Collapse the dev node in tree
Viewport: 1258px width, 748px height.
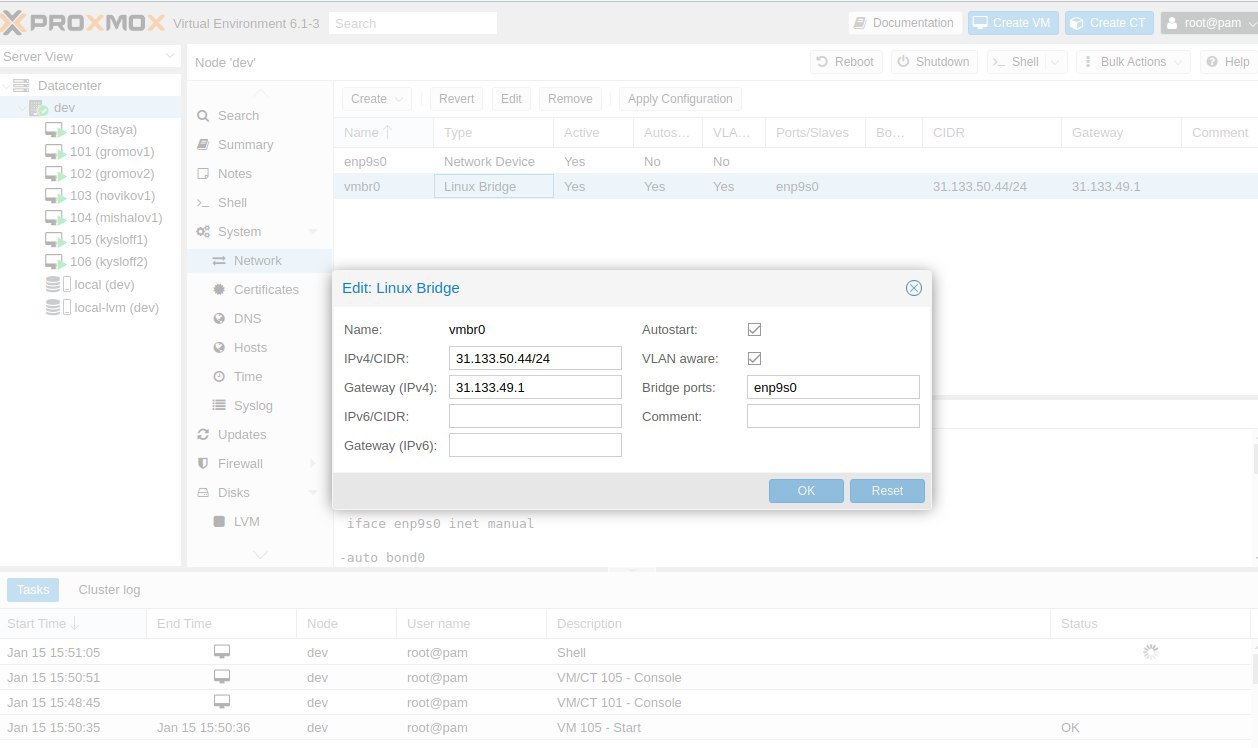pyautogui.click(x=22, y=108)
